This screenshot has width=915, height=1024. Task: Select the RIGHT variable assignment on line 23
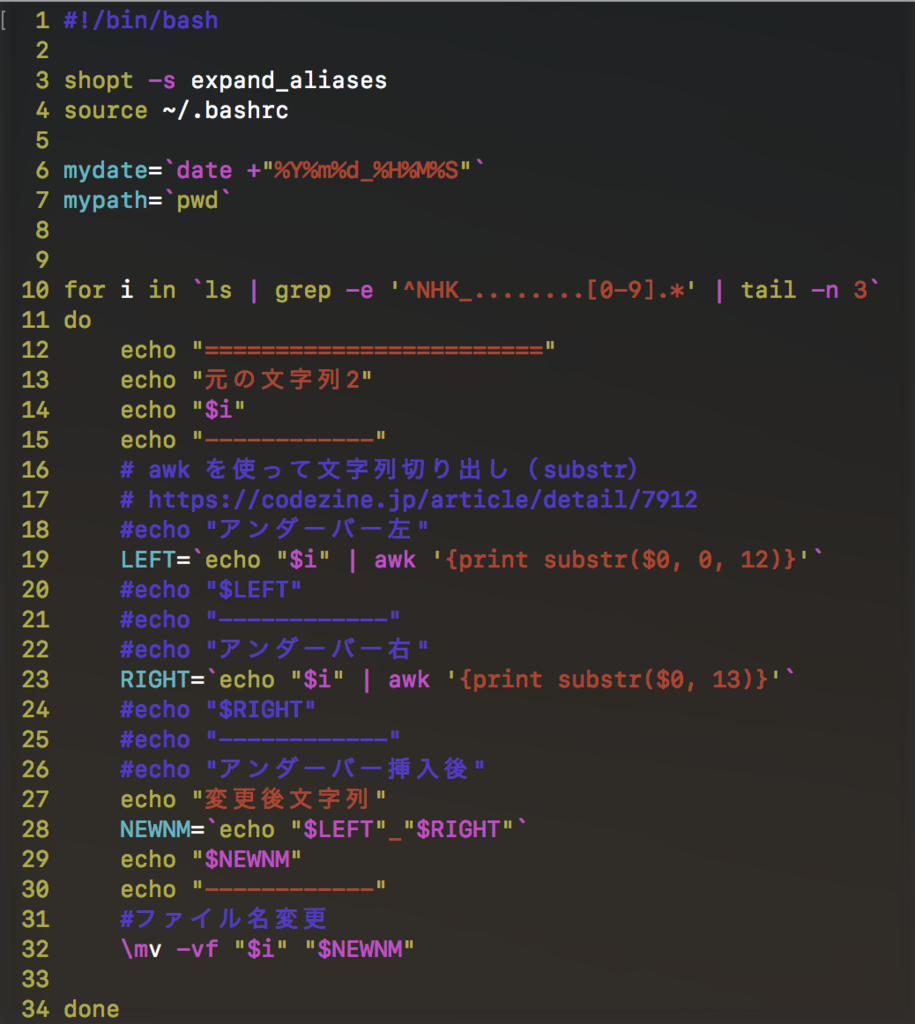155,679
